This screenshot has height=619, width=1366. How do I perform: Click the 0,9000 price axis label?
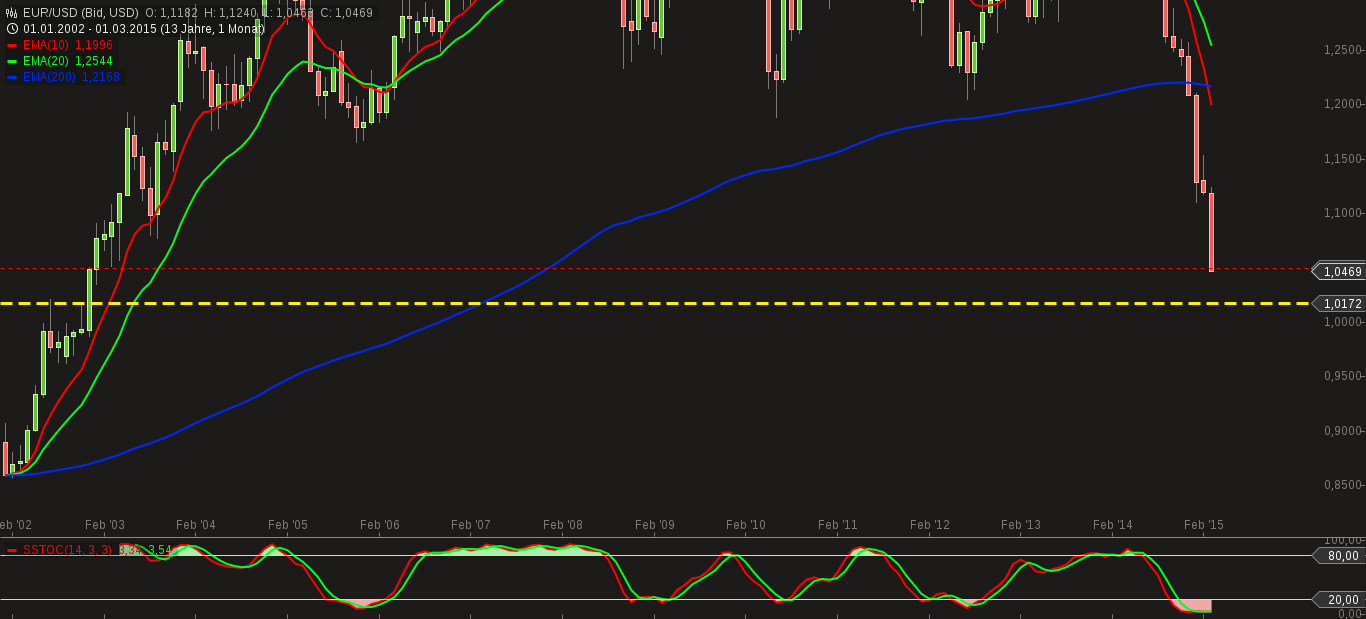point(1343,431)
